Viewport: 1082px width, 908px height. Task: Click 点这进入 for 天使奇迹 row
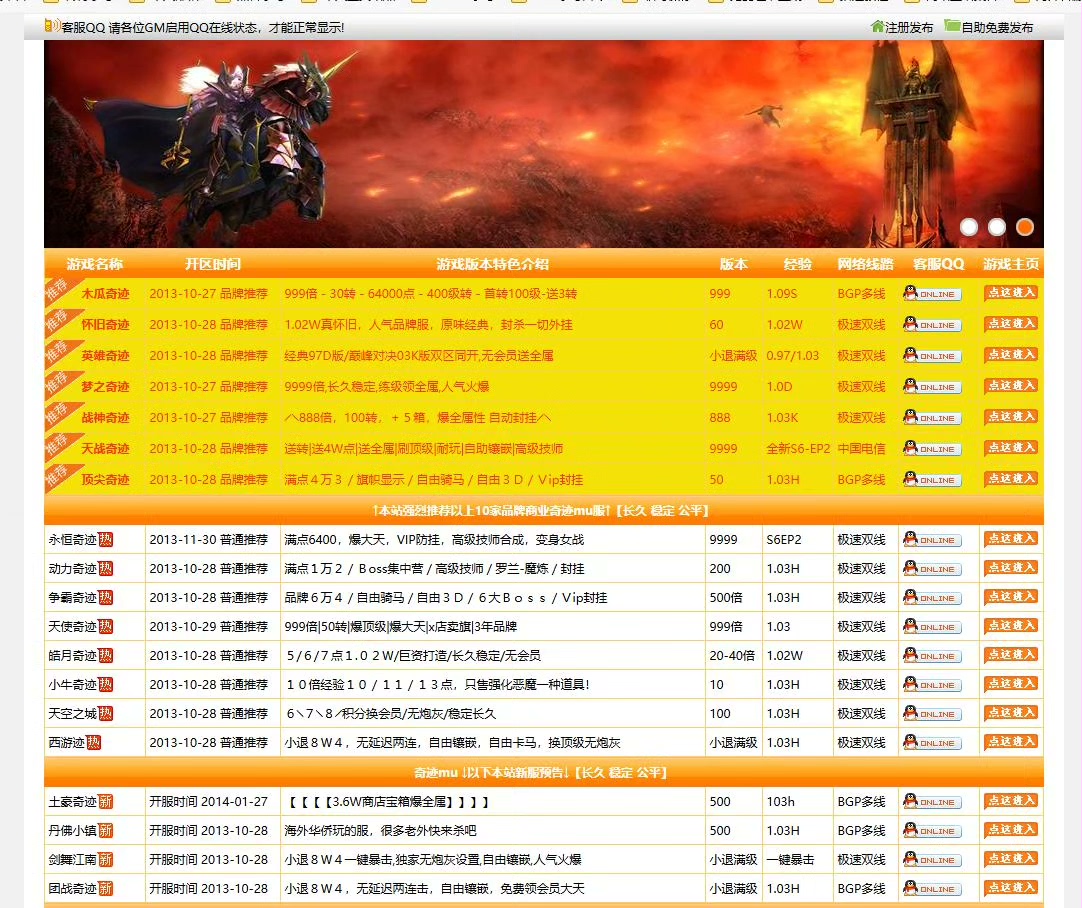(1011, 626)
